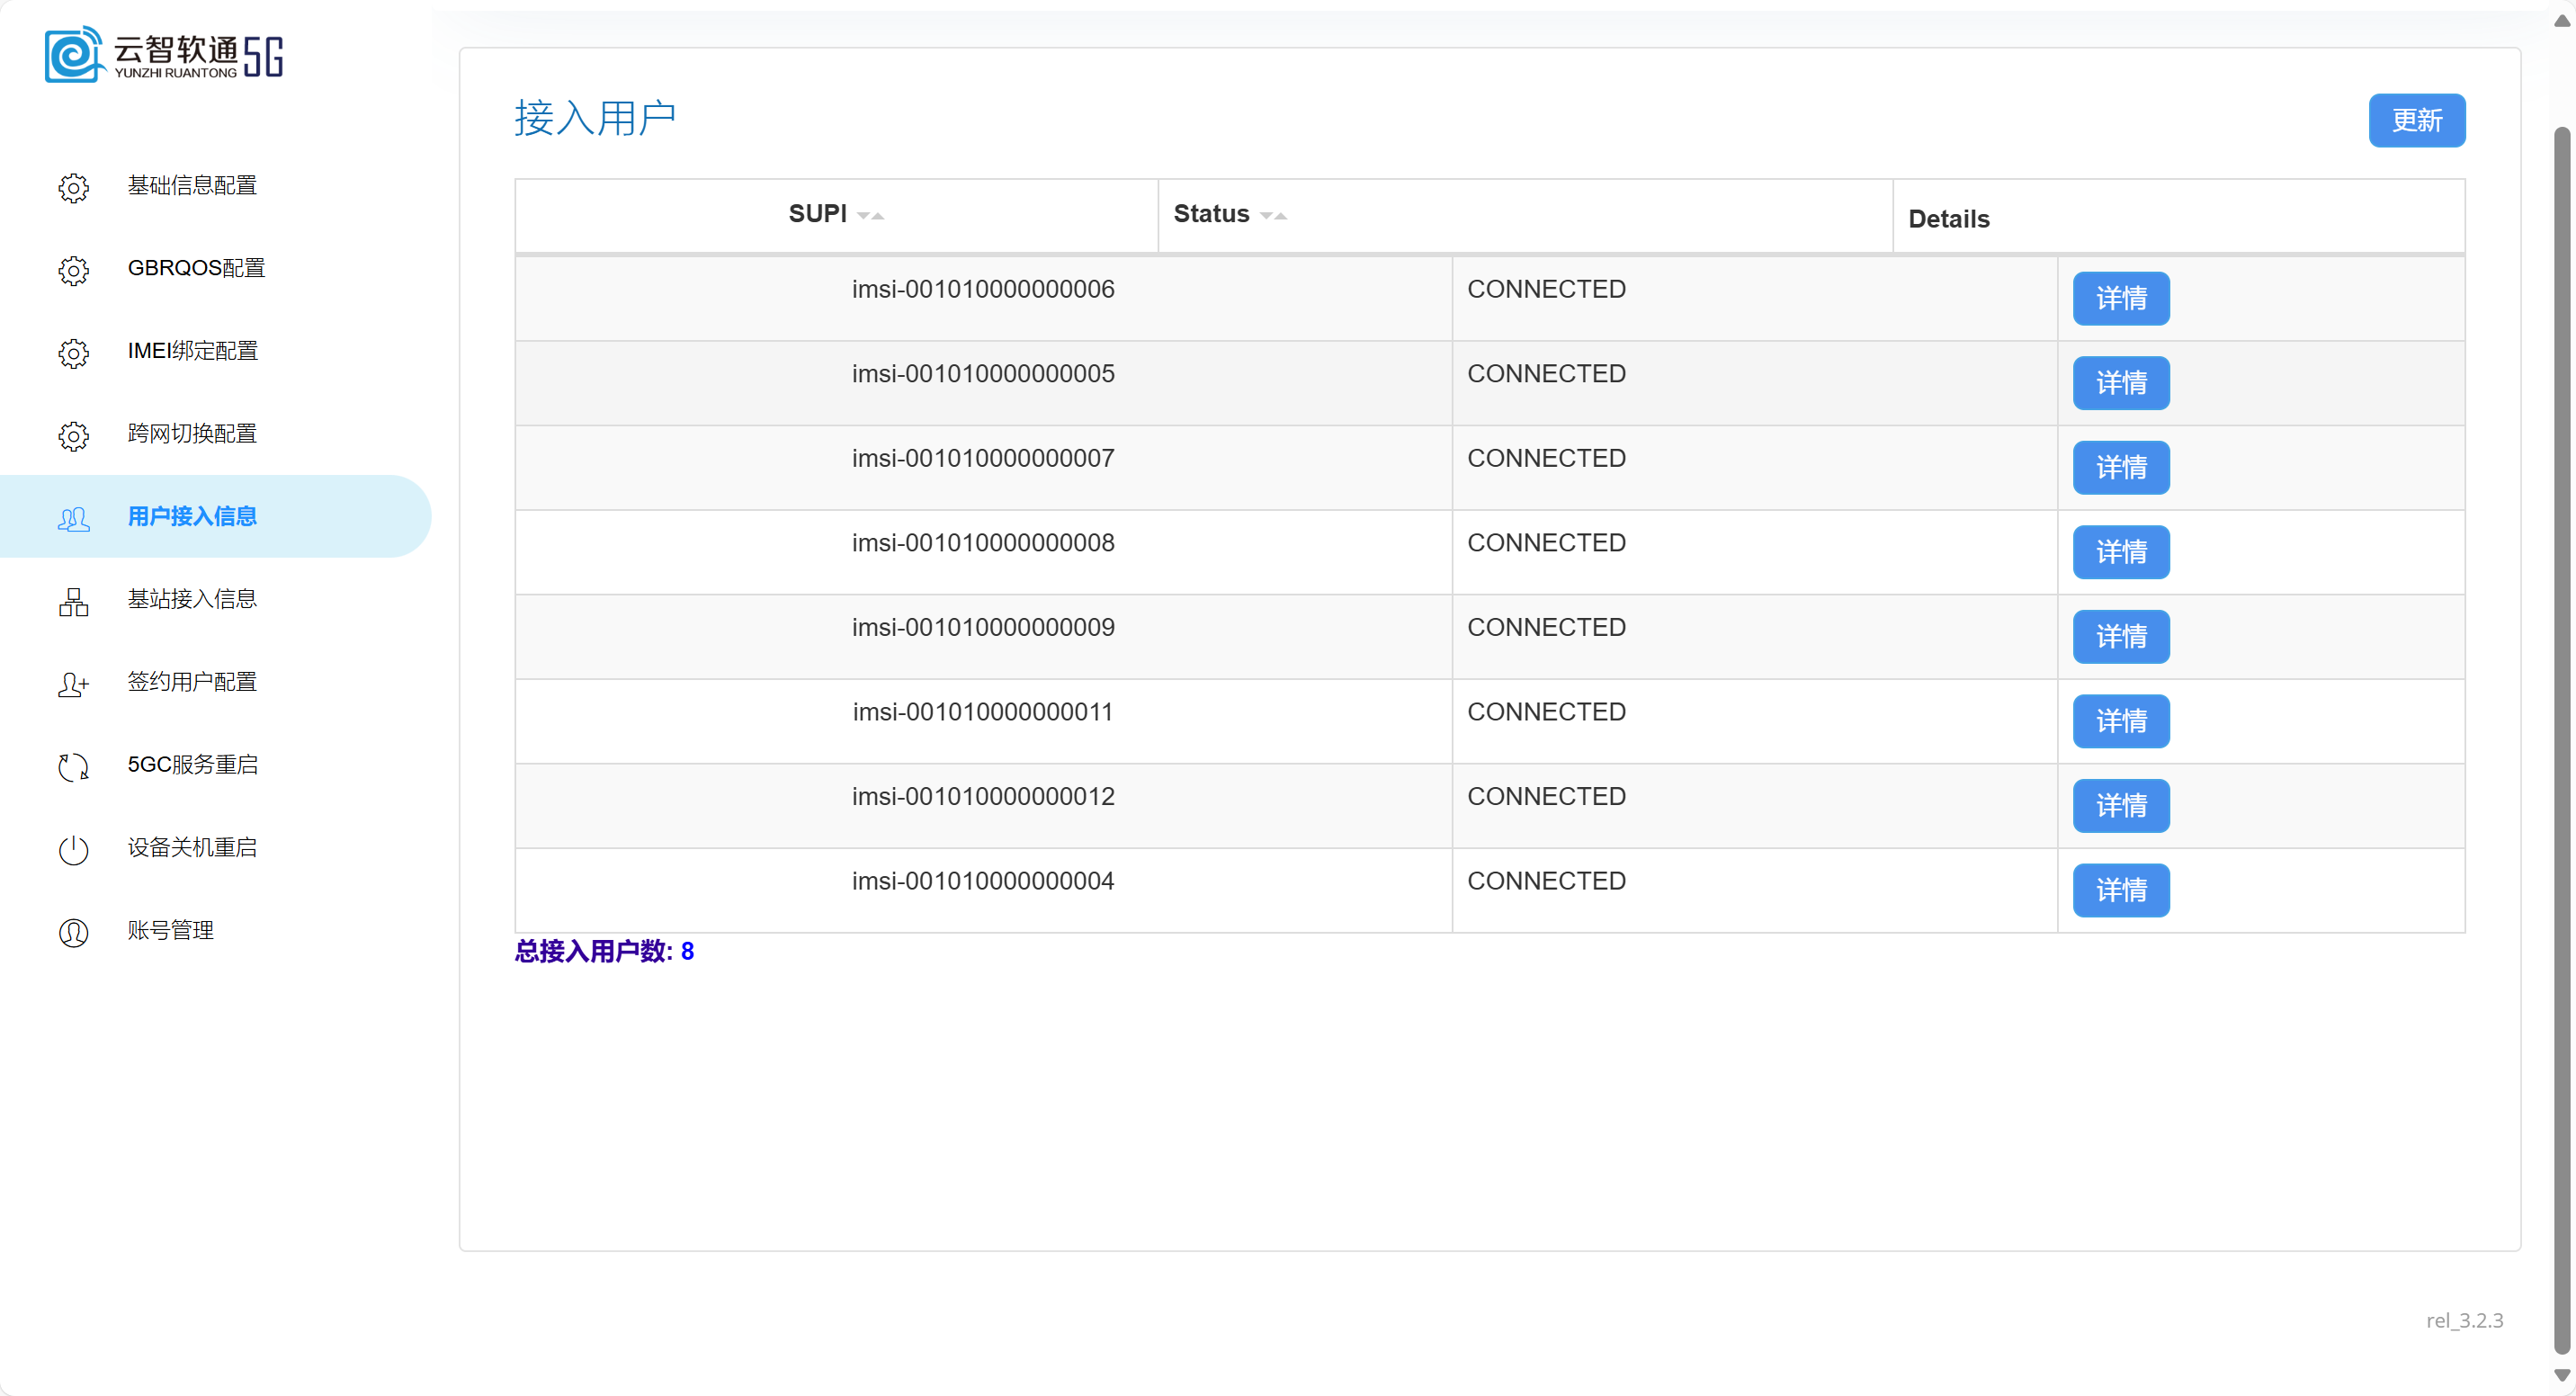The width and height of the screenshot is (2576, 1396).
Task: Click 详情 for imsi-001010000000004
Action: (2120, 890)
